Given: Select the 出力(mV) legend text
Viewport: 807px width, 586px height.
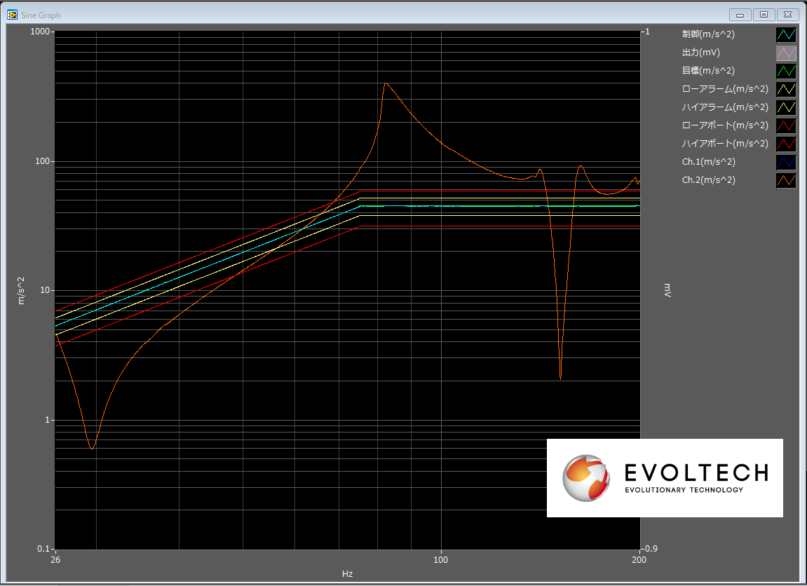Looking at the screenshot, I should [x=702, y=52].
